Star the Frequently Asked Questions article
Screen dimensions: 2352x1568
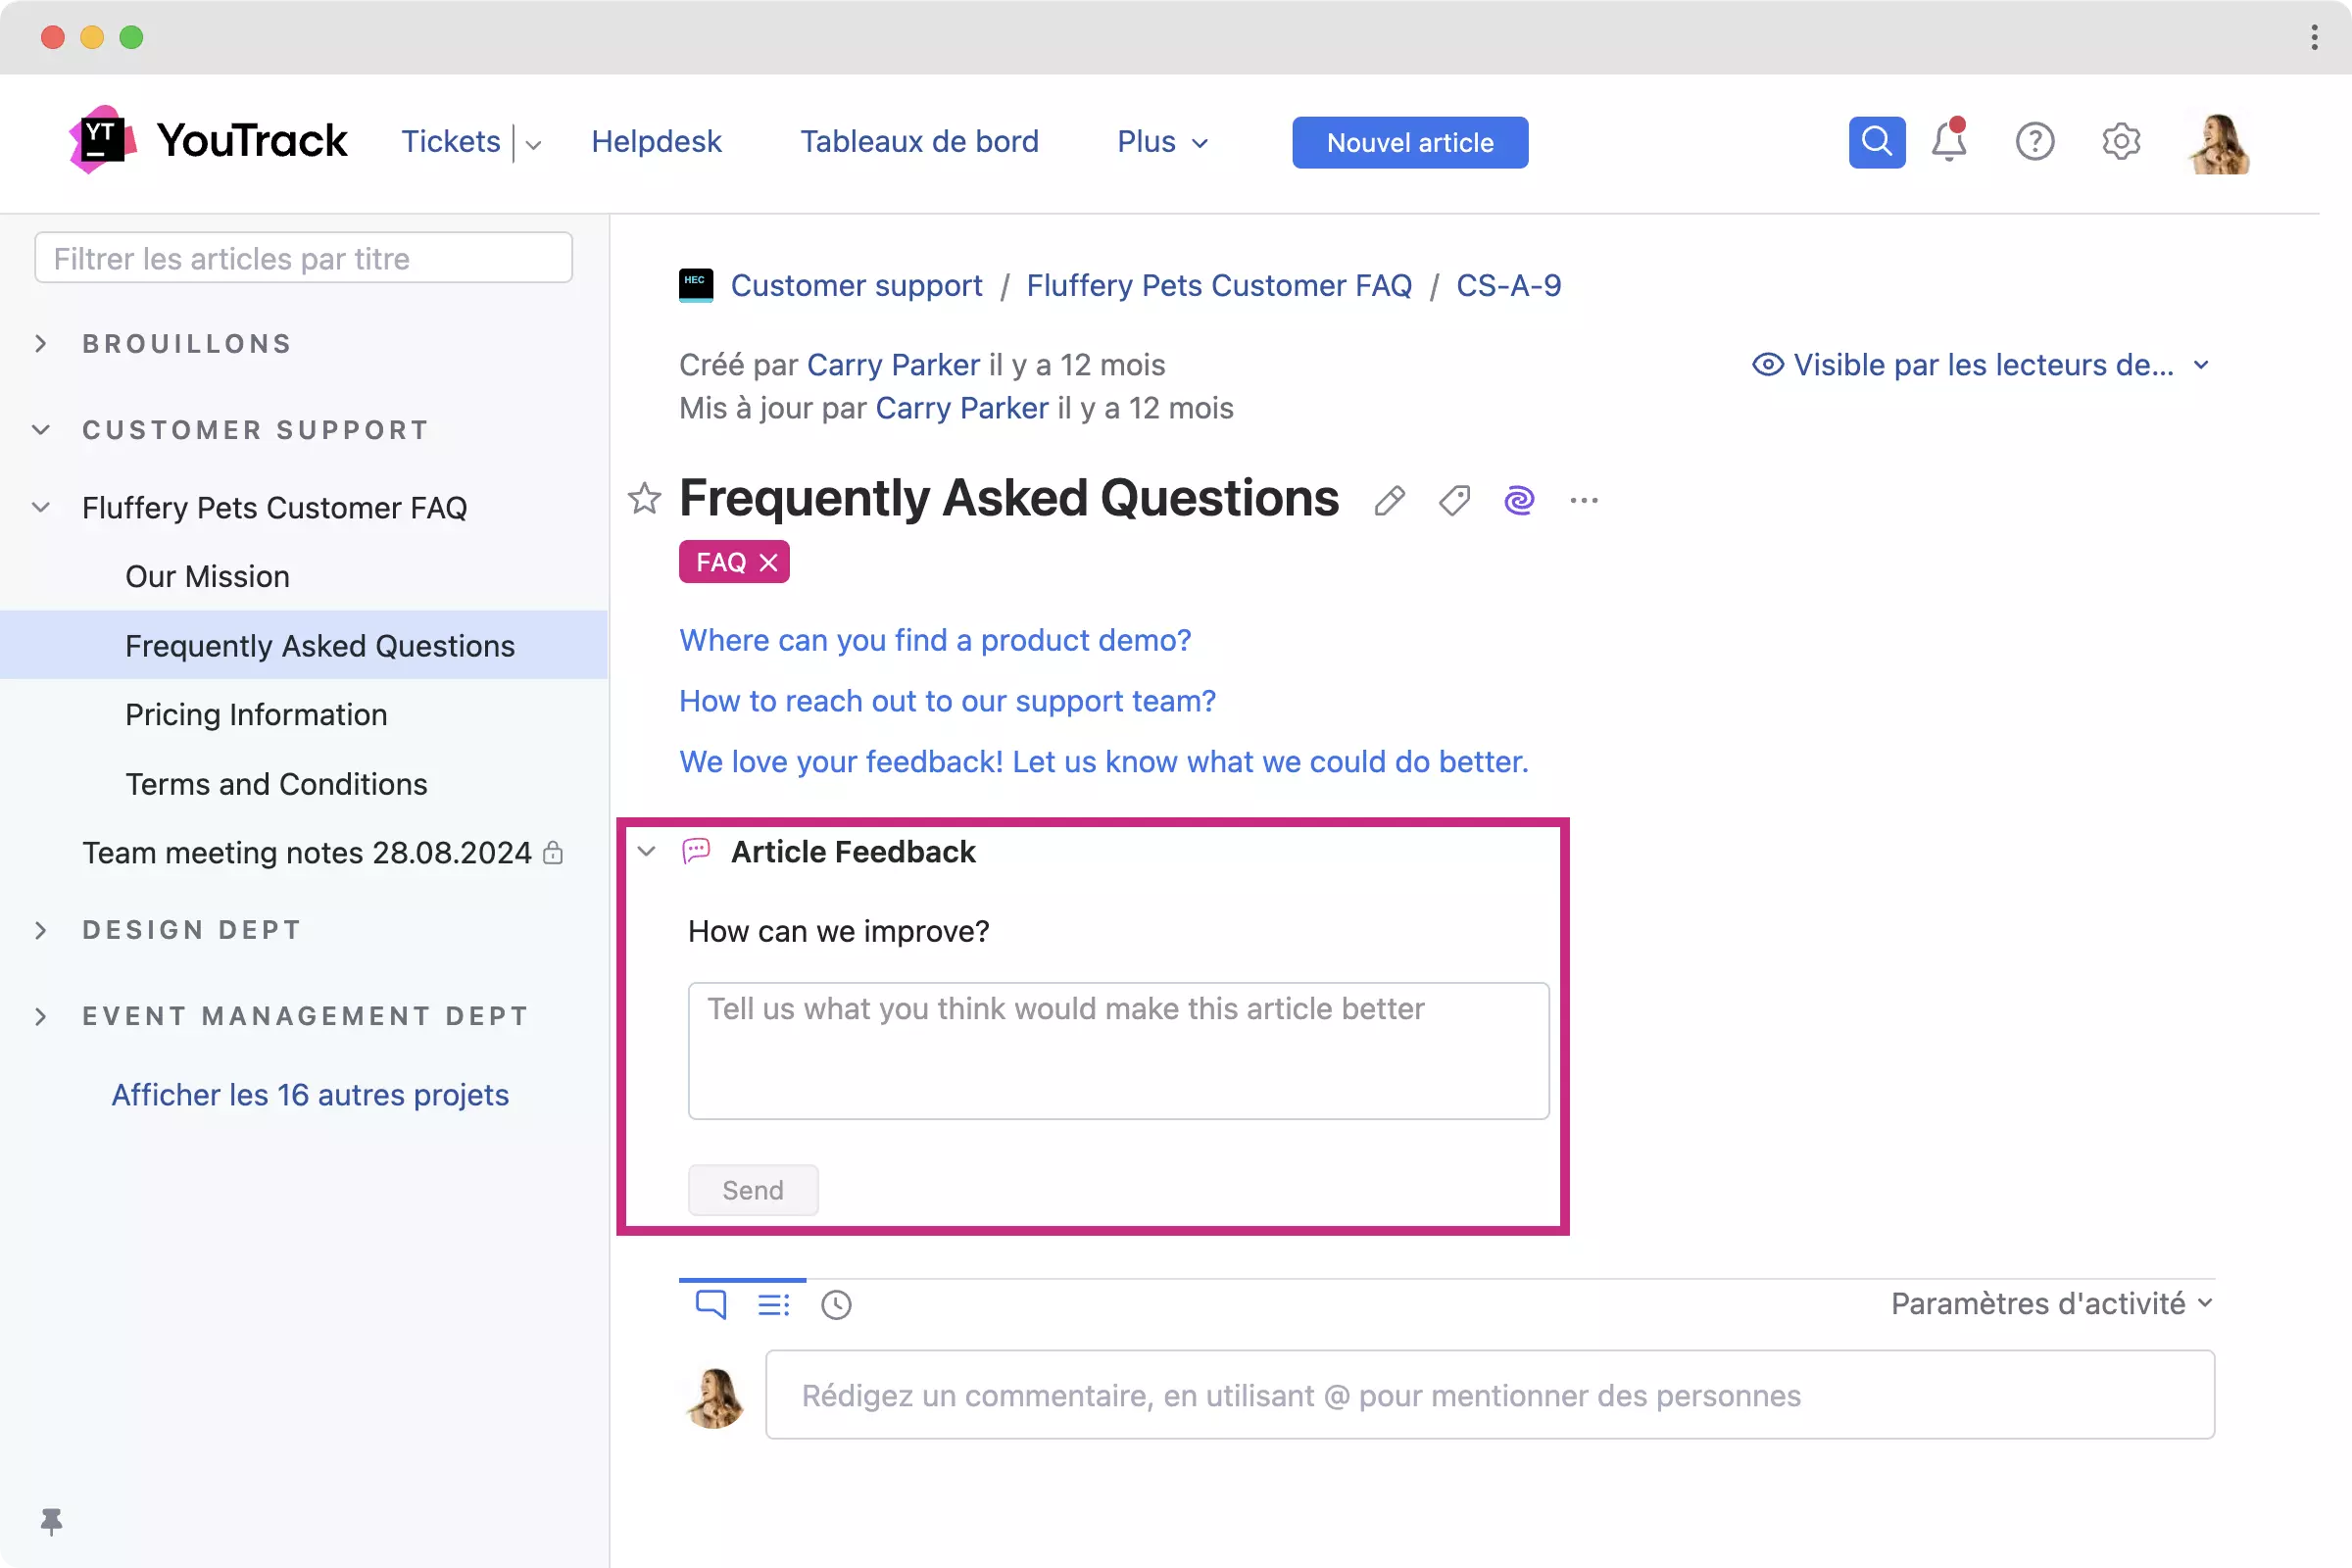pyautogui.click(x=644, y=498)
